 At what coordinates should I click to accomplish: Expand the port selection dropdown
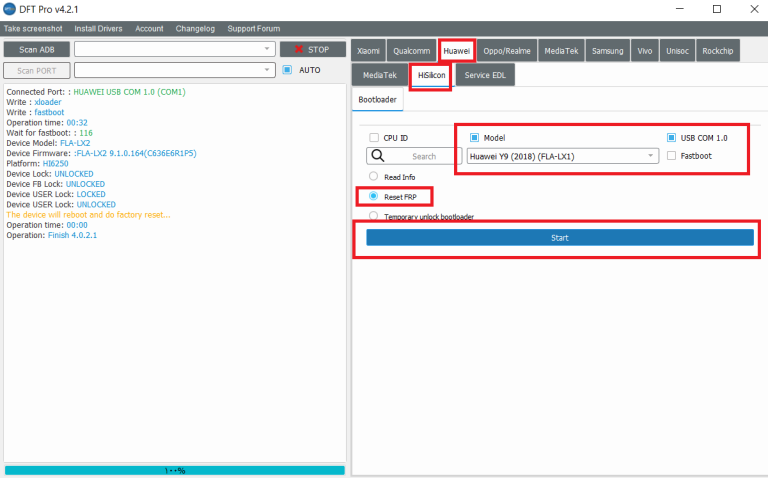coord(175,70)
